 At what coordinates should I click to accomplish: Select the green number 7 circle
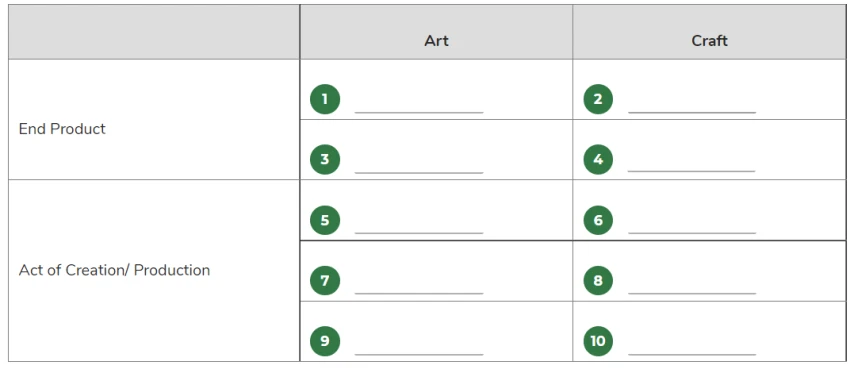click(325, 280)
